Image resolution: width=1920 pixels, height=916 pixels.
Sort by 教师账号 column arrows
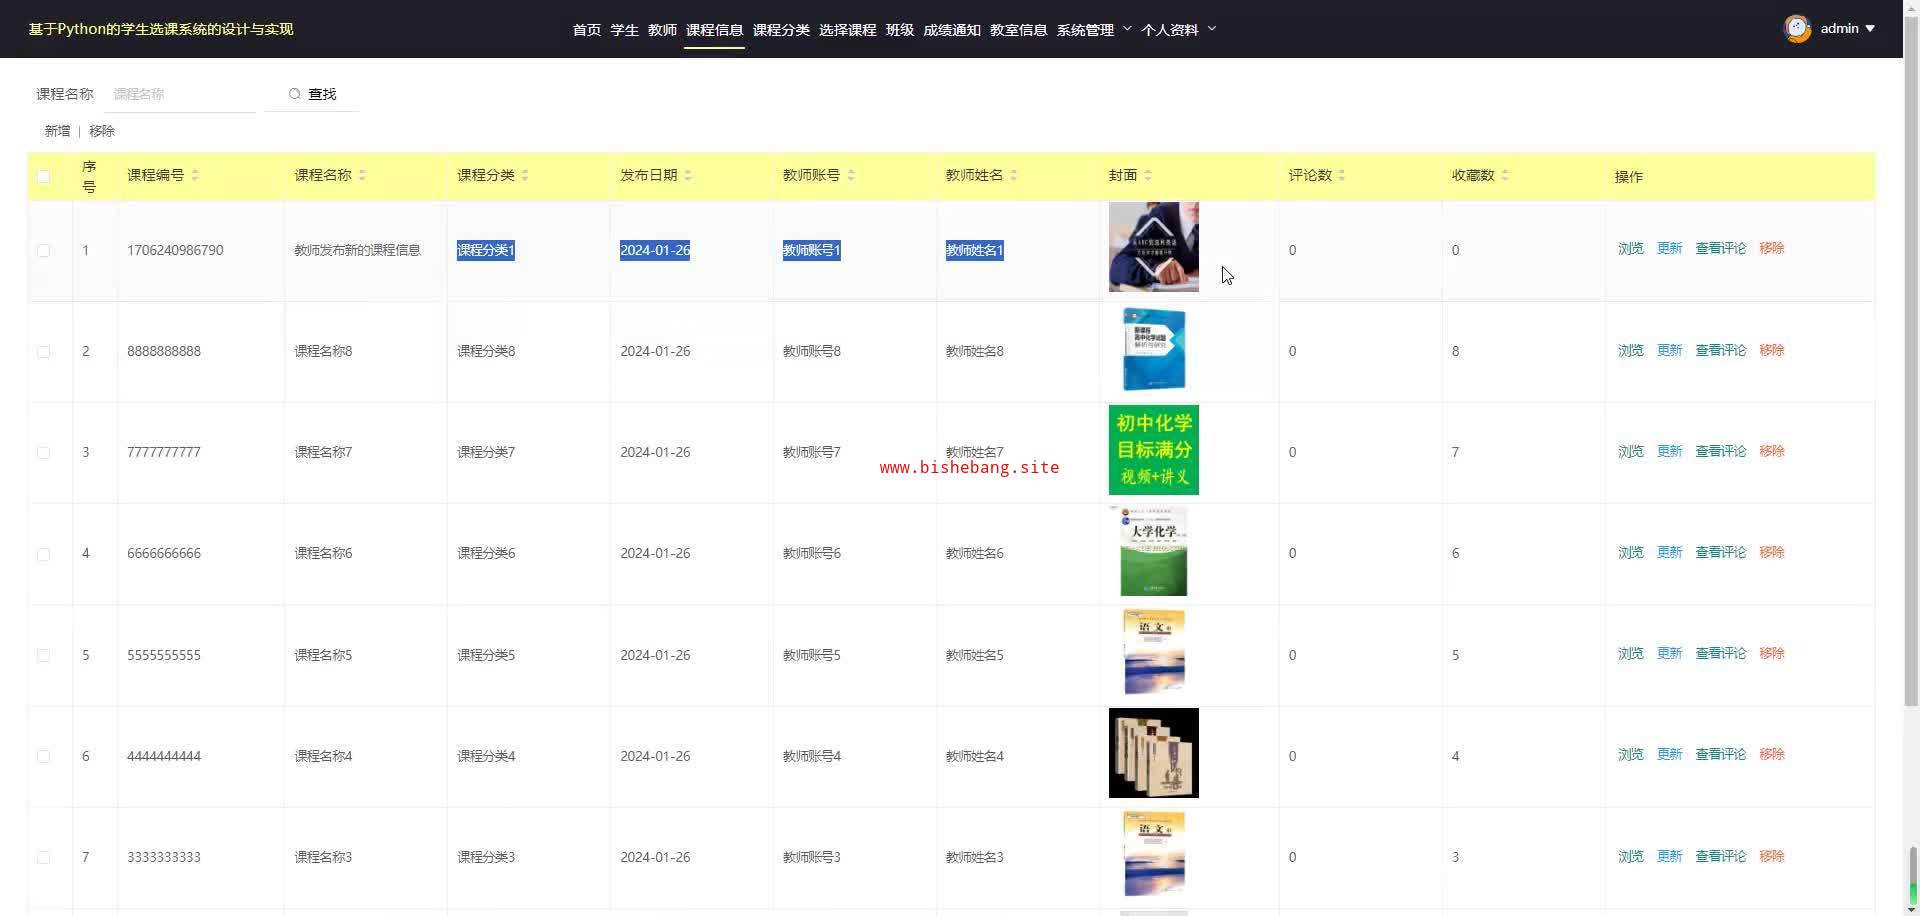click(851, 175)
